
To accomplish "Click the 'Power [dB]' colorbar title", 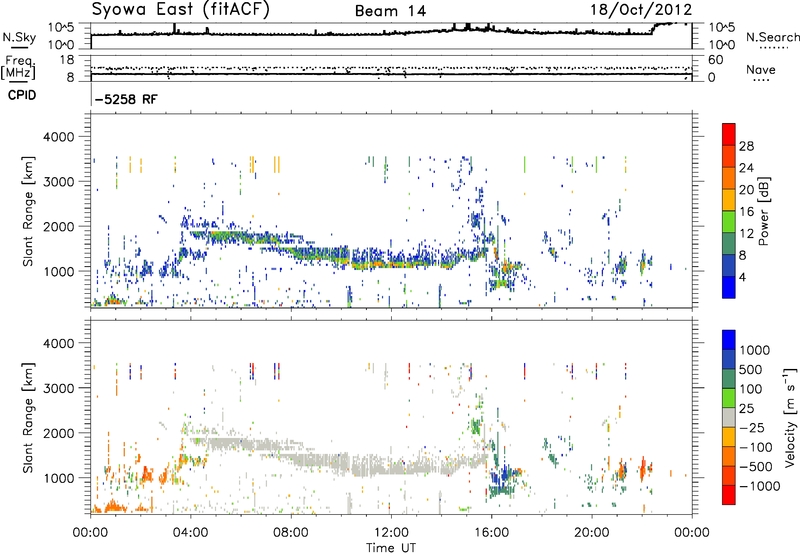I will click(763, 211).
